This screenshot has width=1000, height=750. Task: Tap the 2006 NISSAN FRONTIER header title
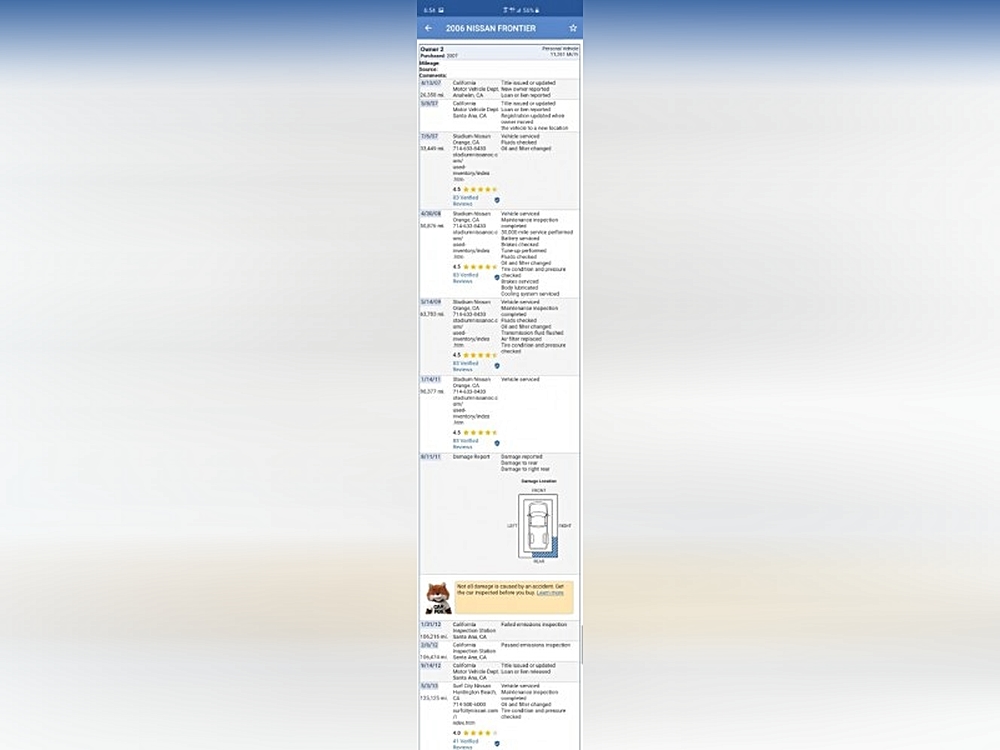(x=490, y=28)
